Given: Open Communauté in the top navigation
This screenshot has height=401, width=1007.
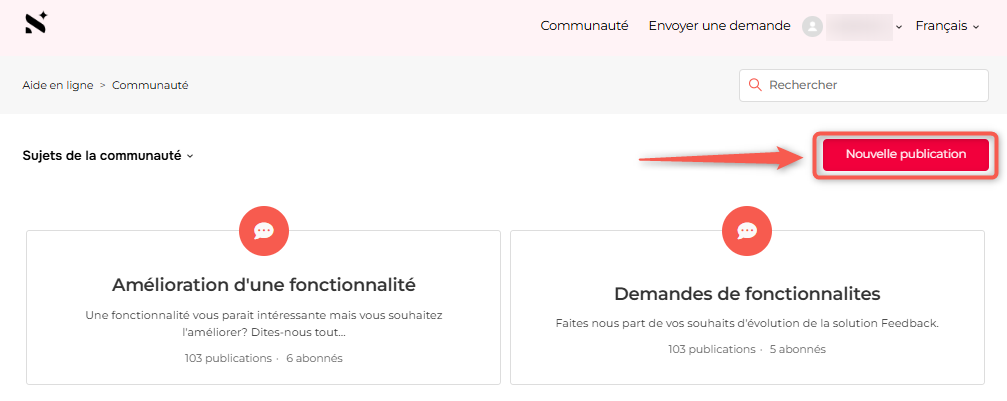Looking at the screenshot, I should click(584, 26).
